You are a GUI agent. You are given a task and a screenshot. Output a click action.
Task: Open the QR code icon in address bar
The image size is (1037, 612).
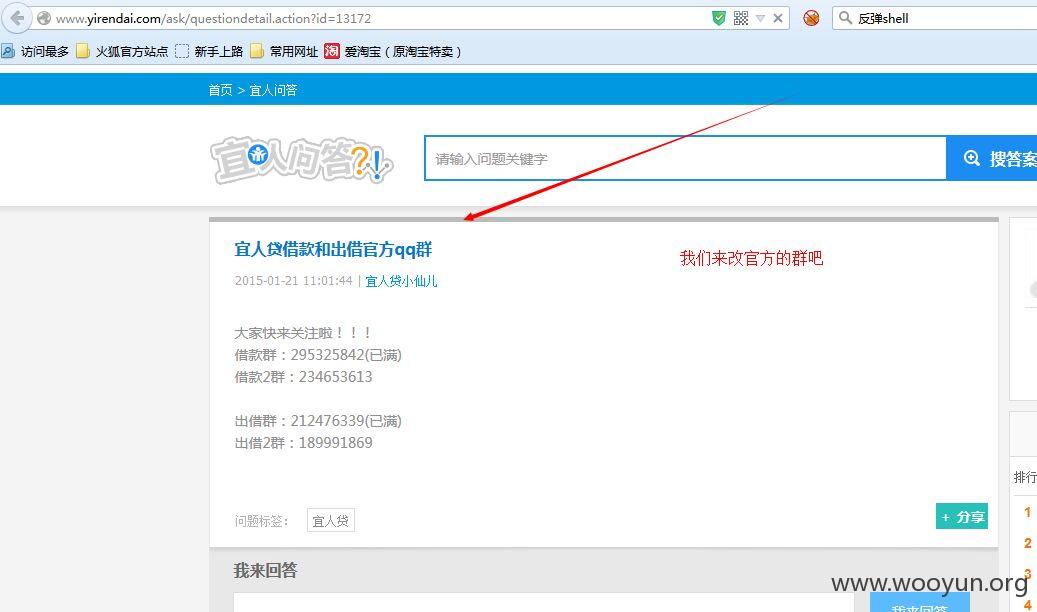click(741, 19)
